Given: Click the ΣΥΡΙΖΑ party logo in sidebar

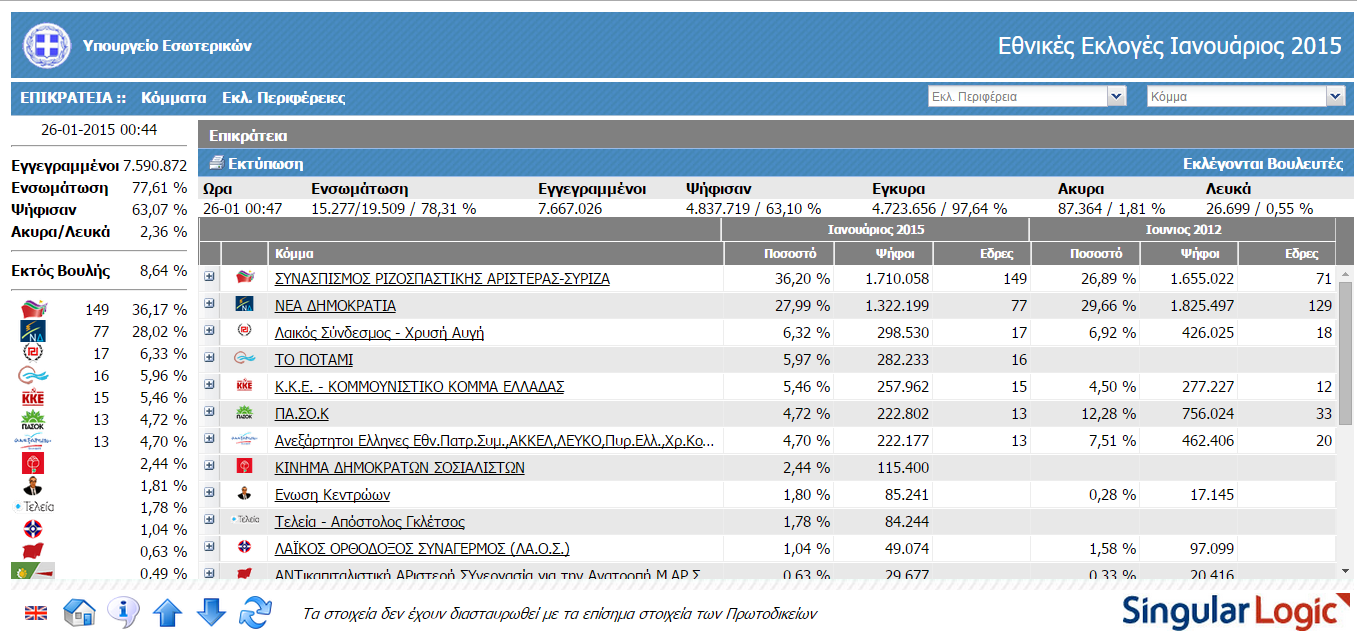Looking at the screenshot, I should click(x=34, y=310).
